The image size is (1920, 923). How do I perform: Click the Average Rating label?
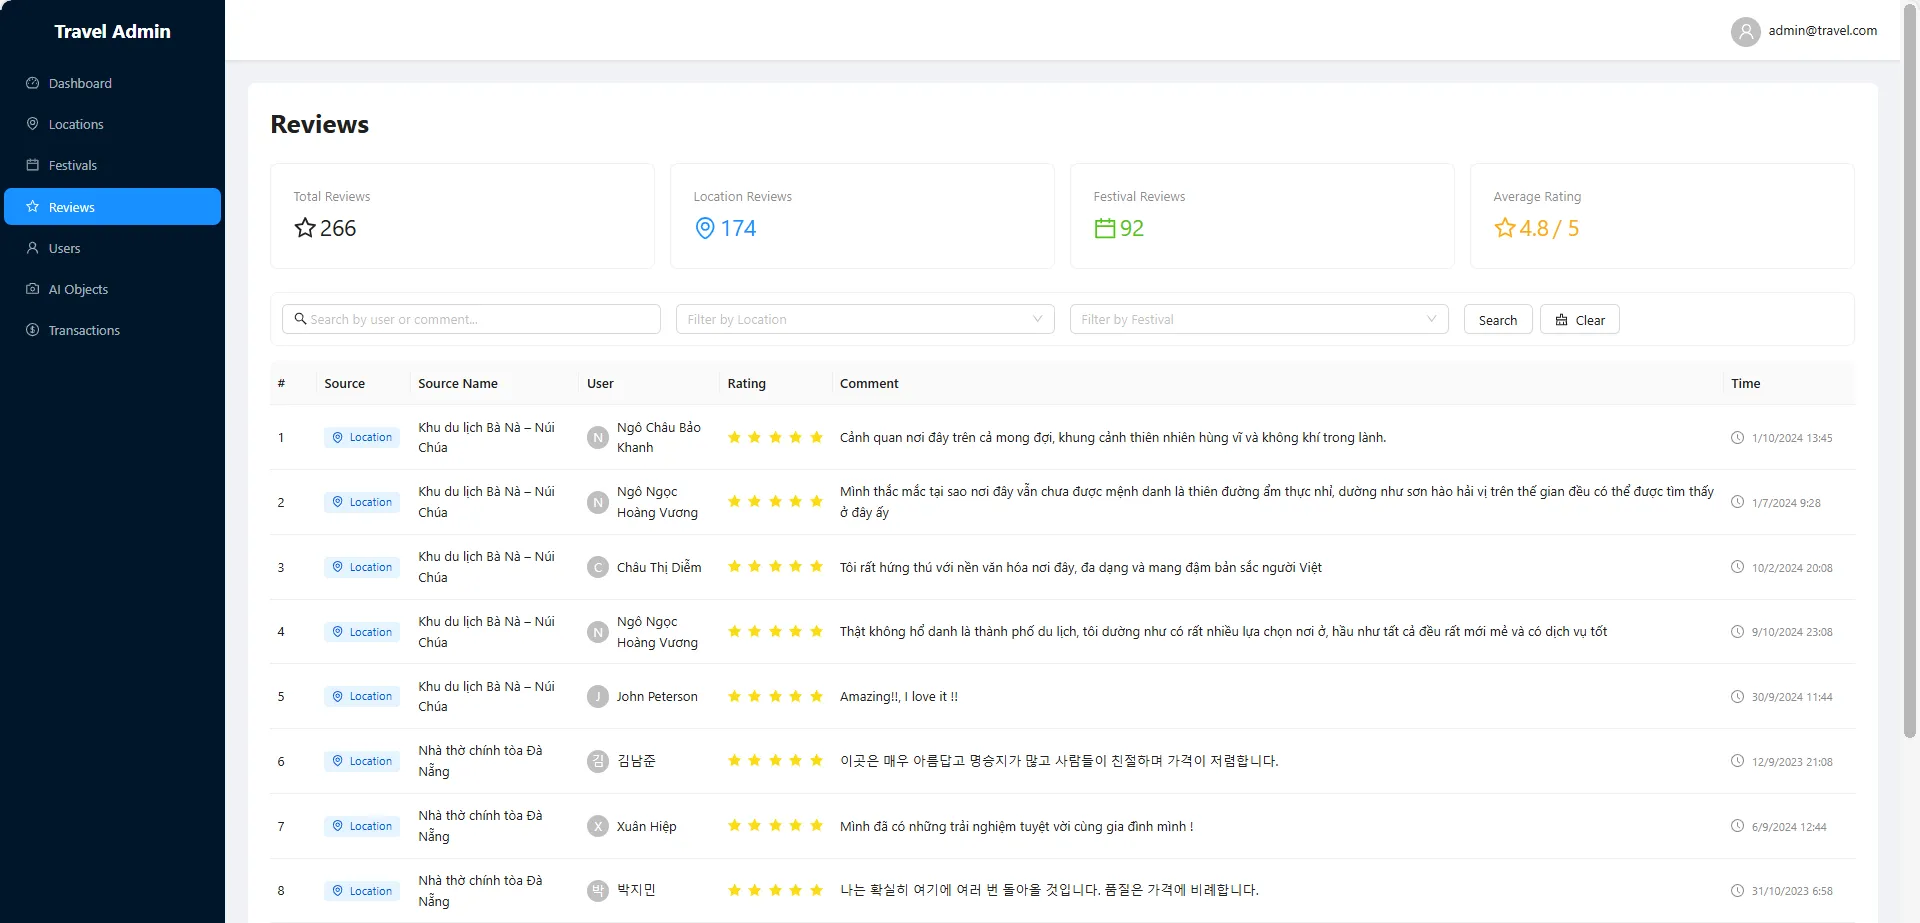coord(1537,196)
